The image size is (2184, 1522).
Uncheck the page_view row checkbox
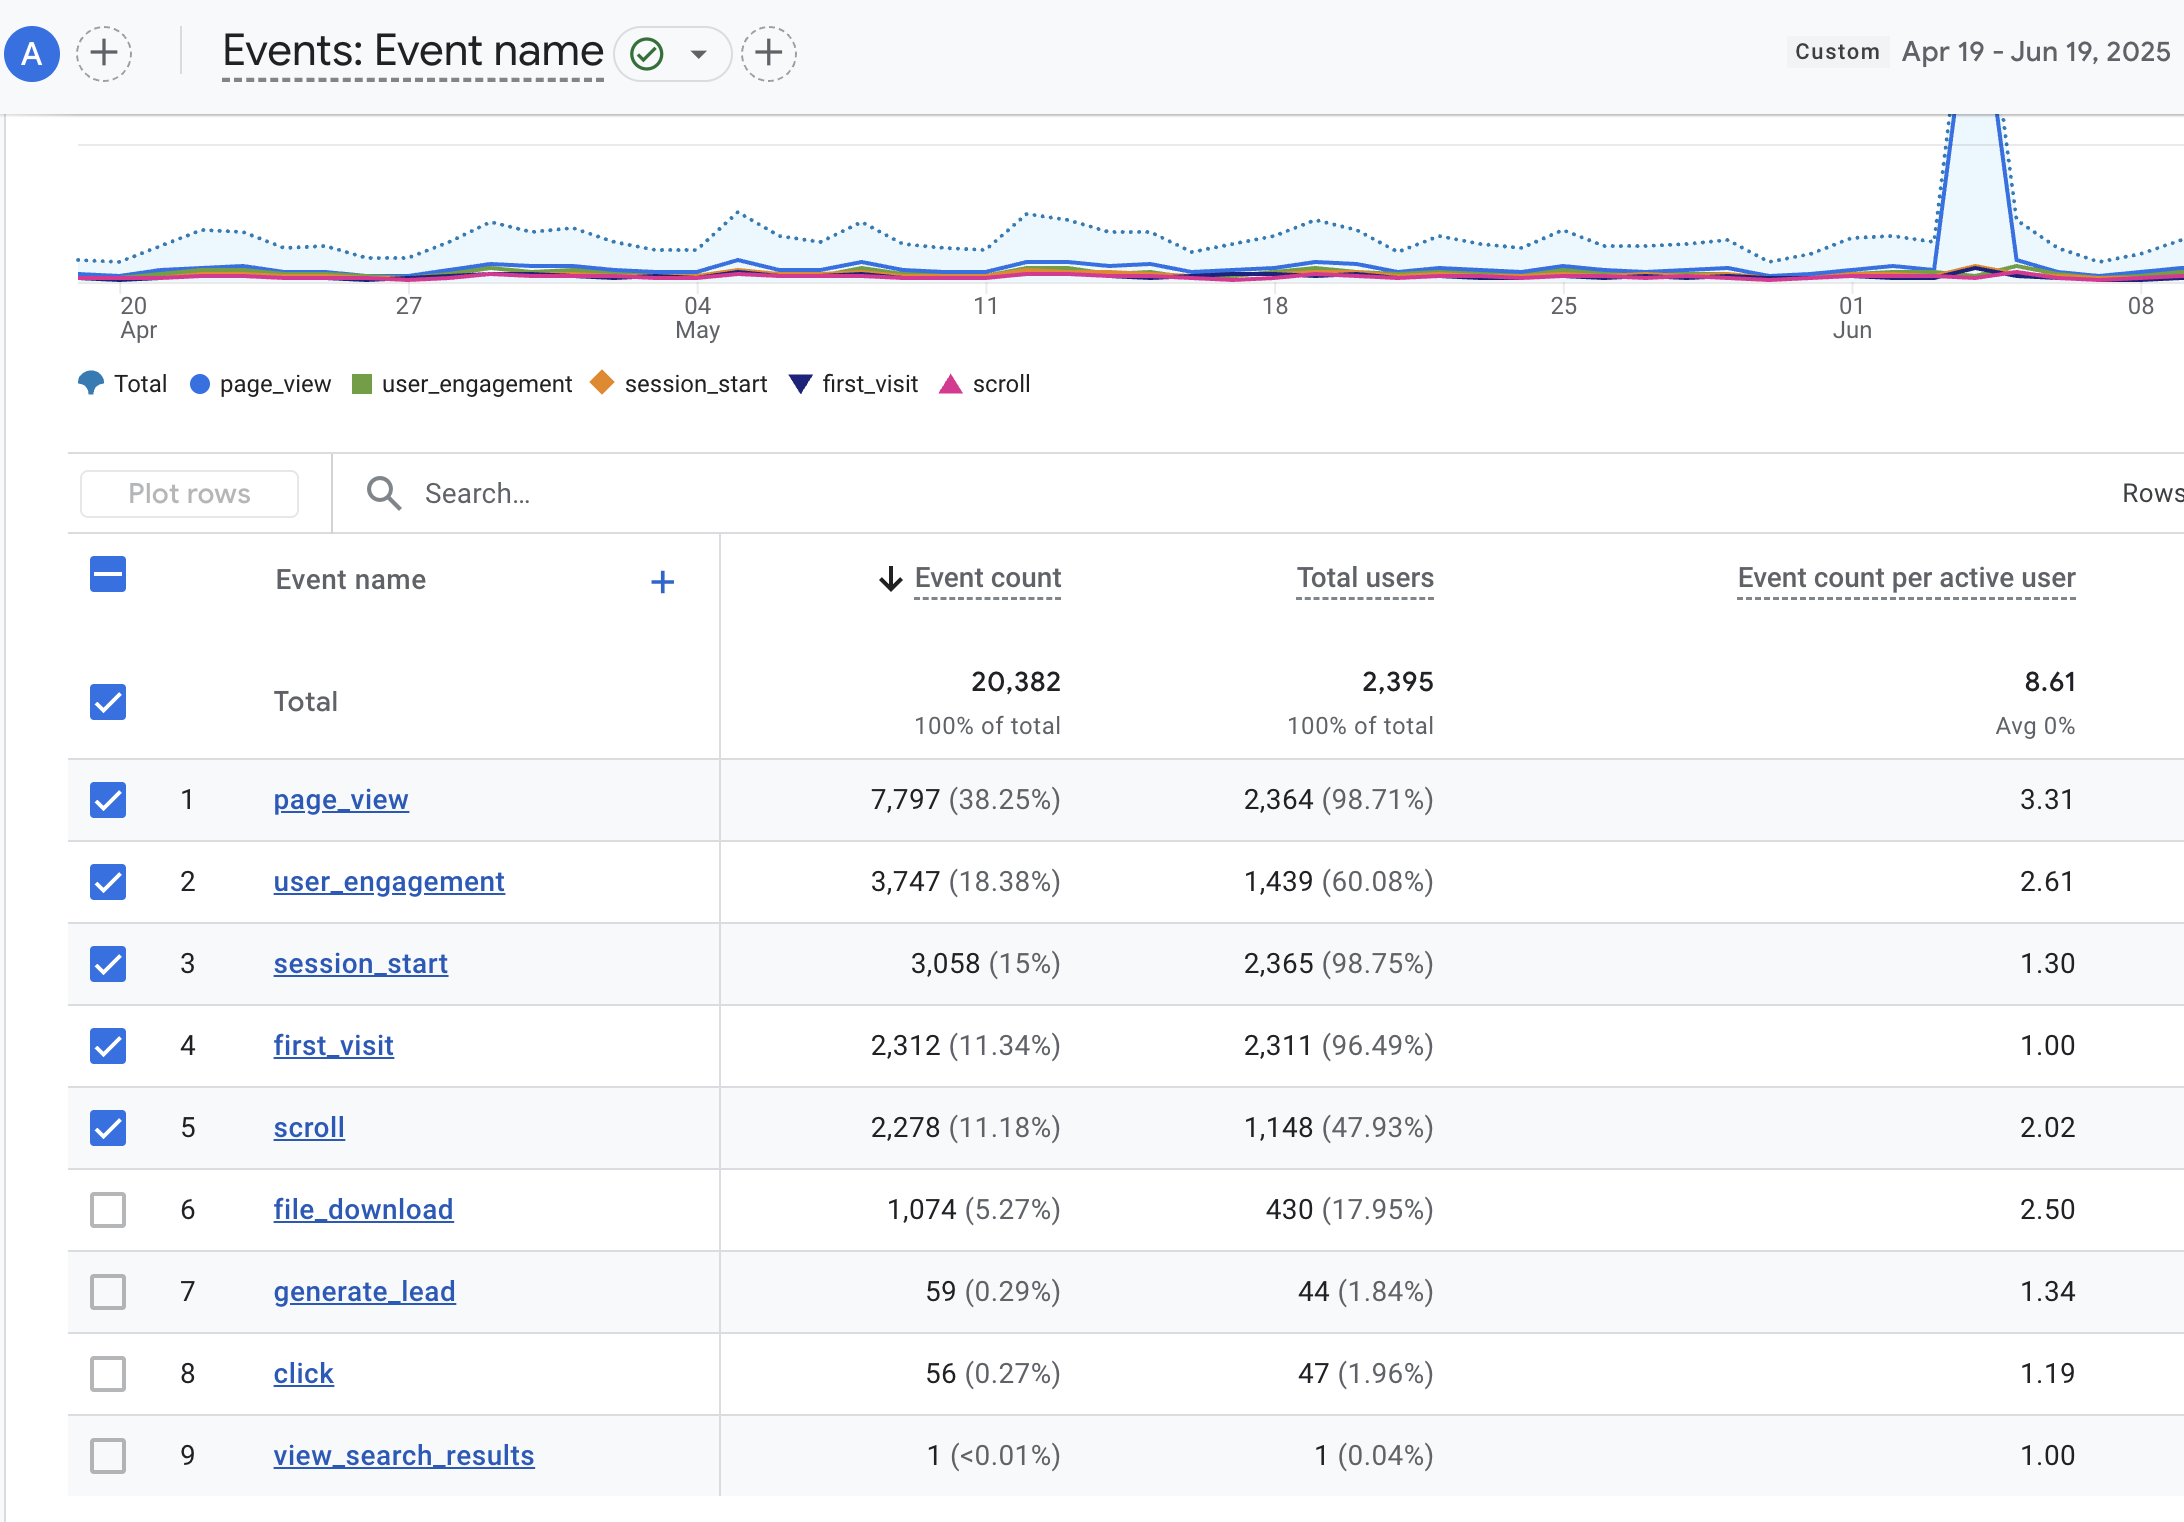108,800
